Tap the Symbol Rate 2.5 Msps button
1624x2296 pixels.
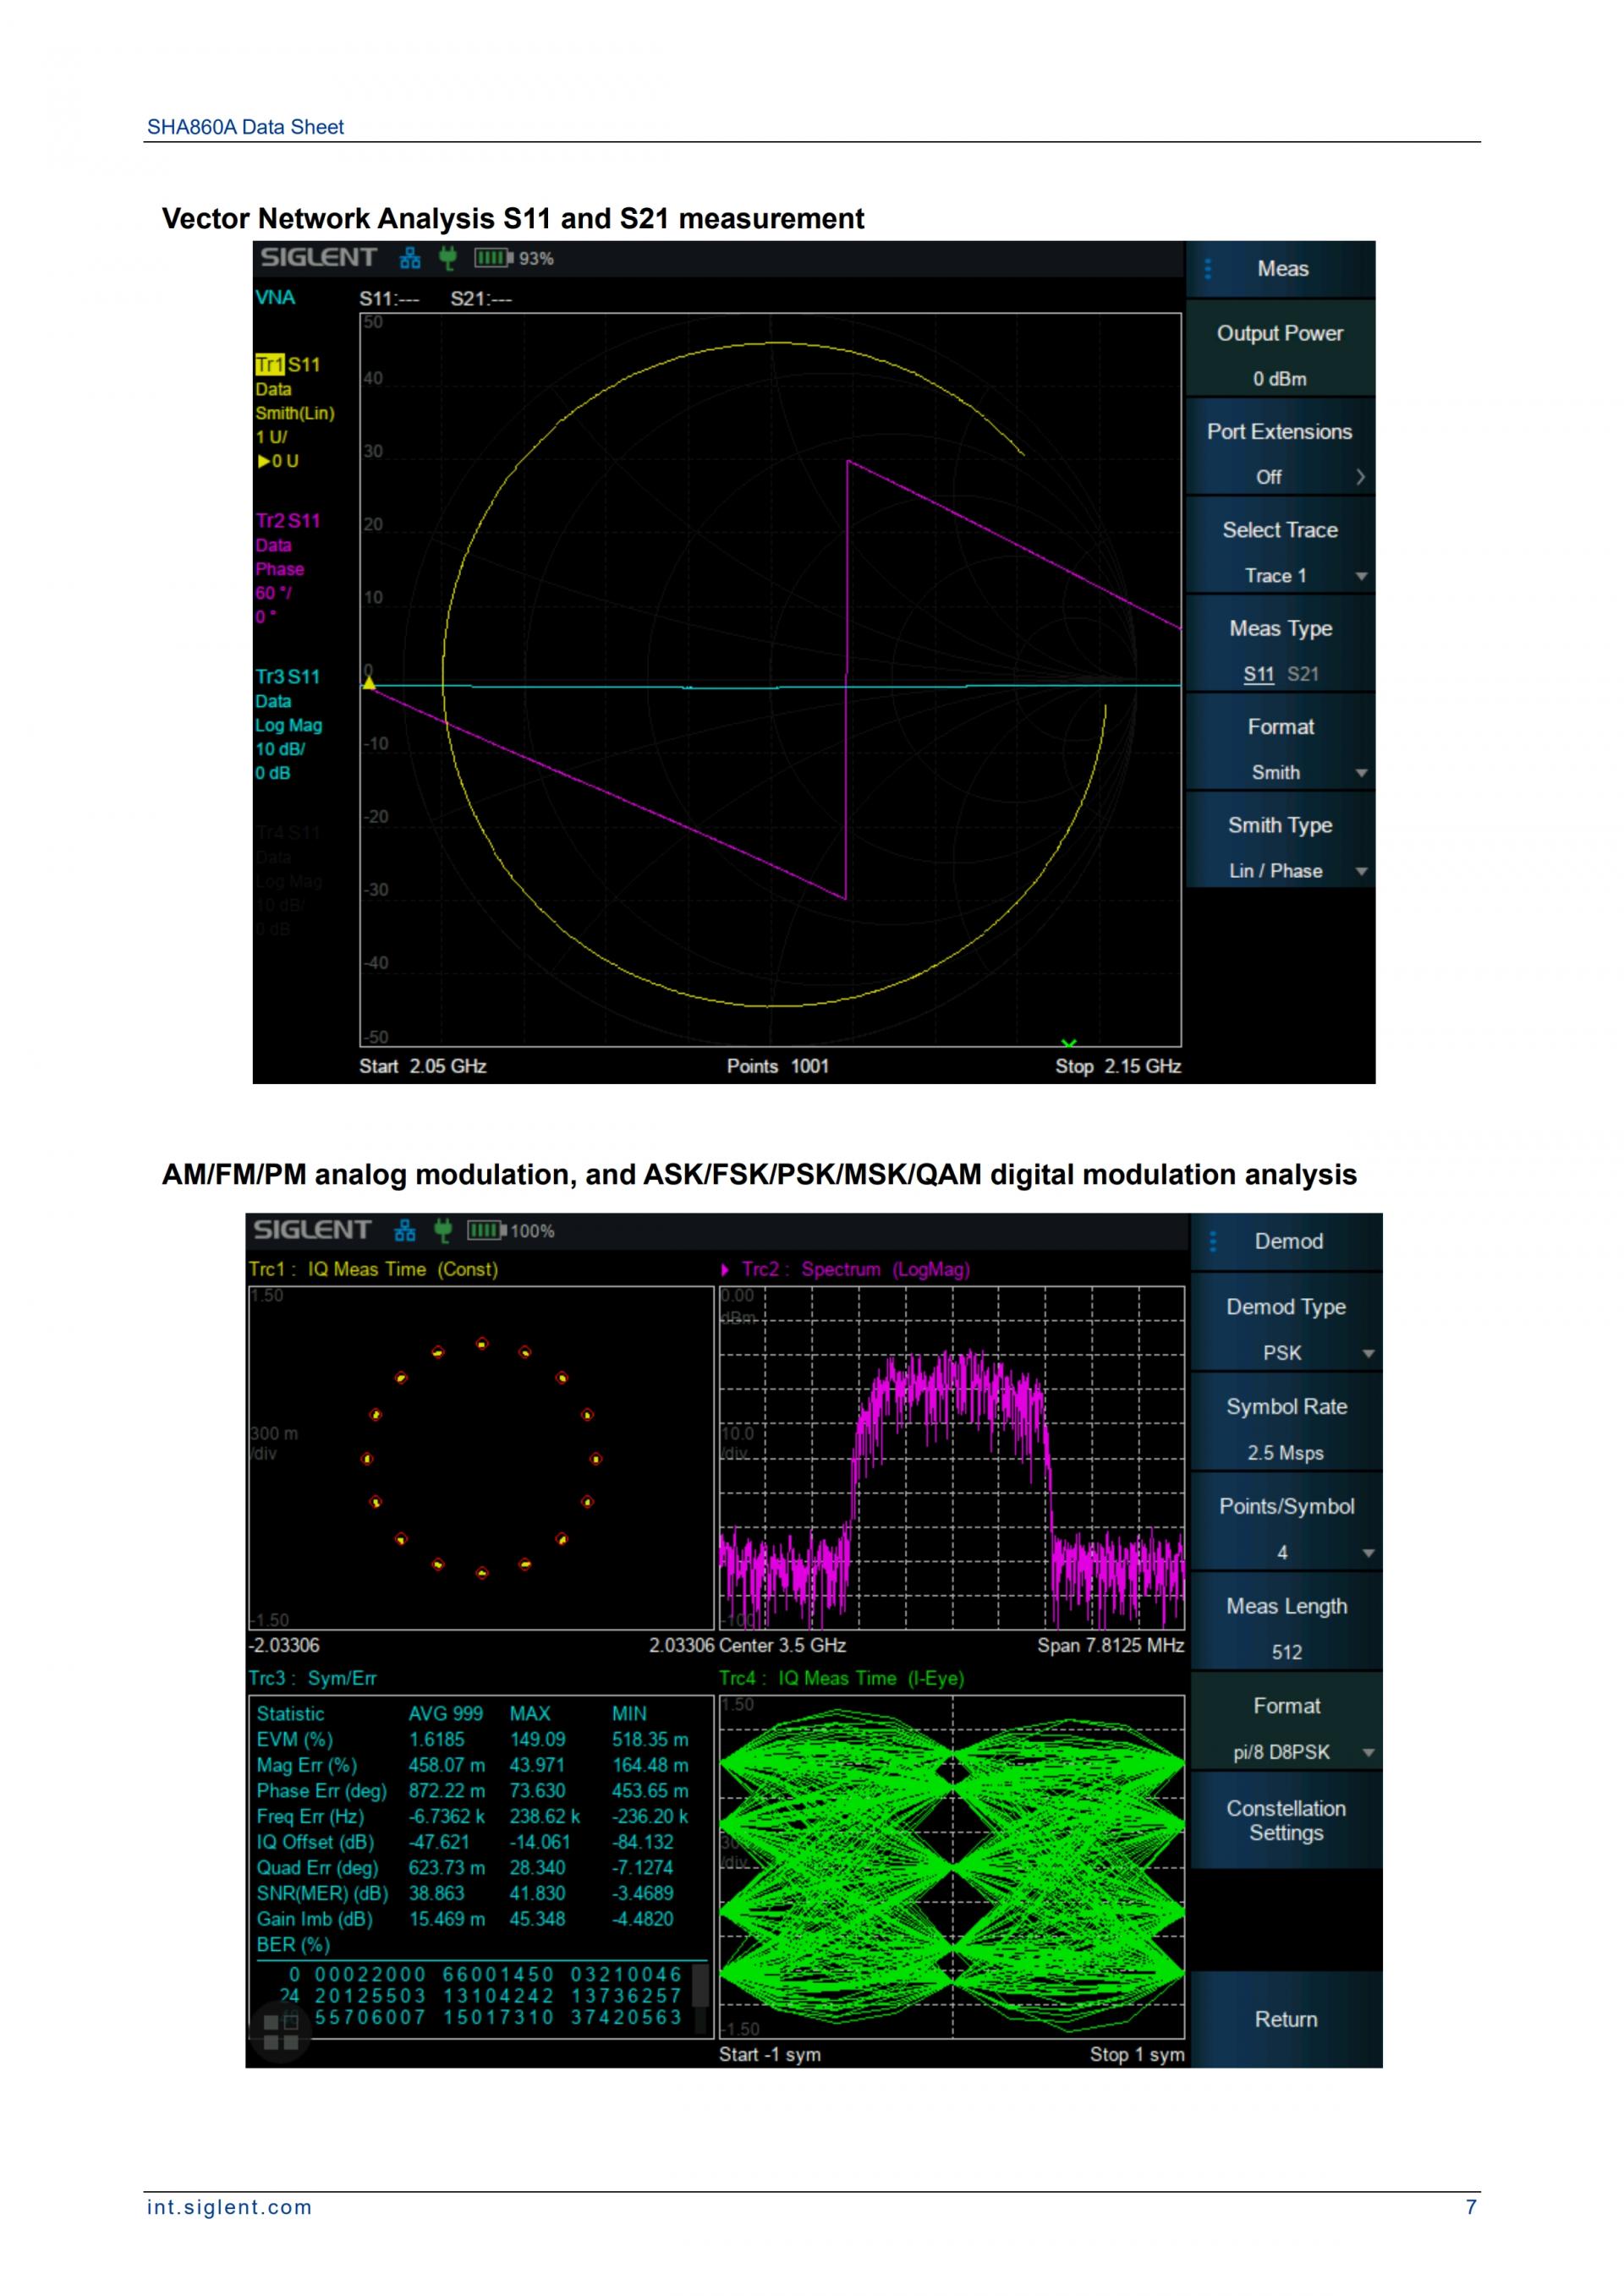point(1286,1429)
